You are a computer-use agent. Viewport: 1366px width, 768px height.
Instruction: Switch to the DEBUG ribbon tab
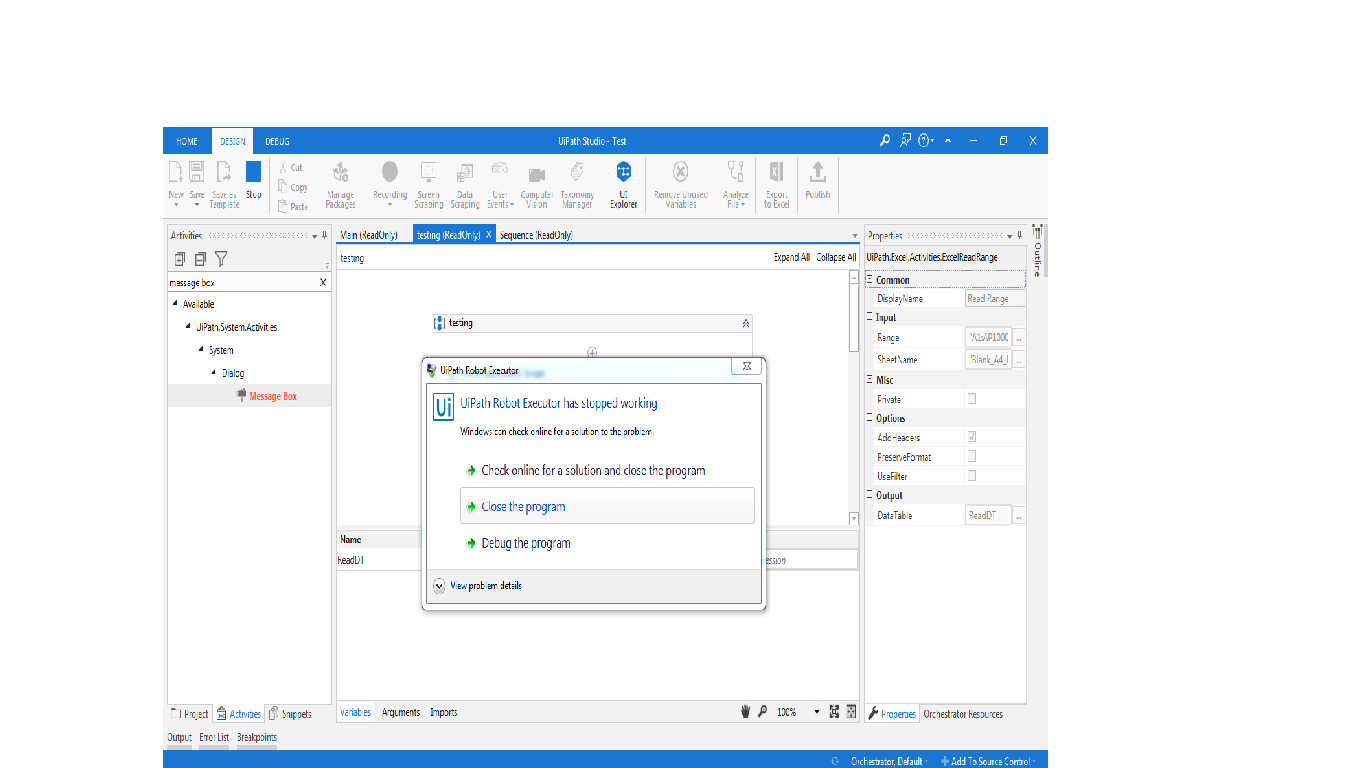277,140
